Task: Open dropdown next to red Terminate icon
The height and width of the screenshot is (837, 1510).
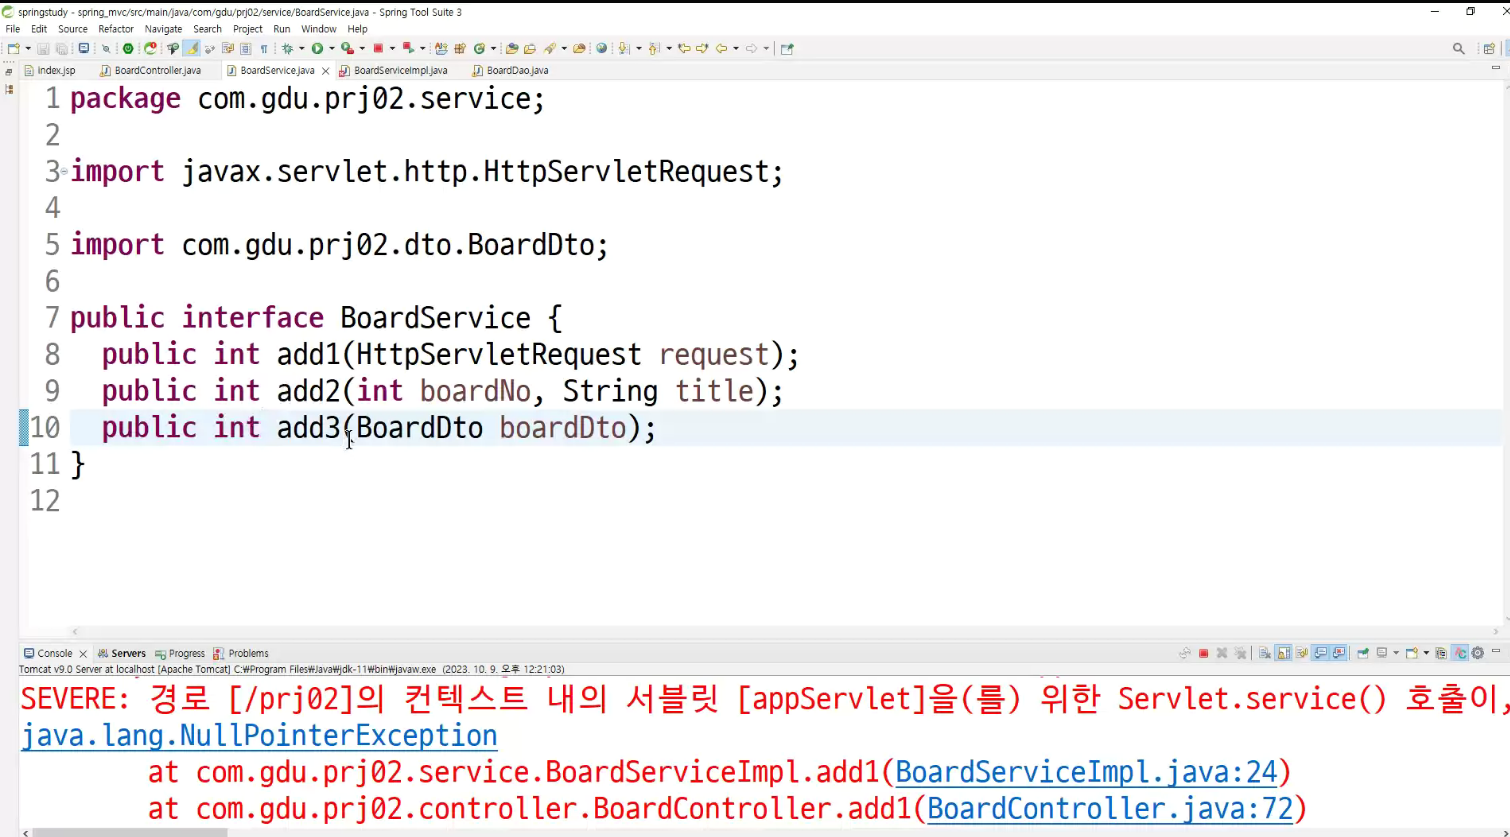Action: pos(392,48)
